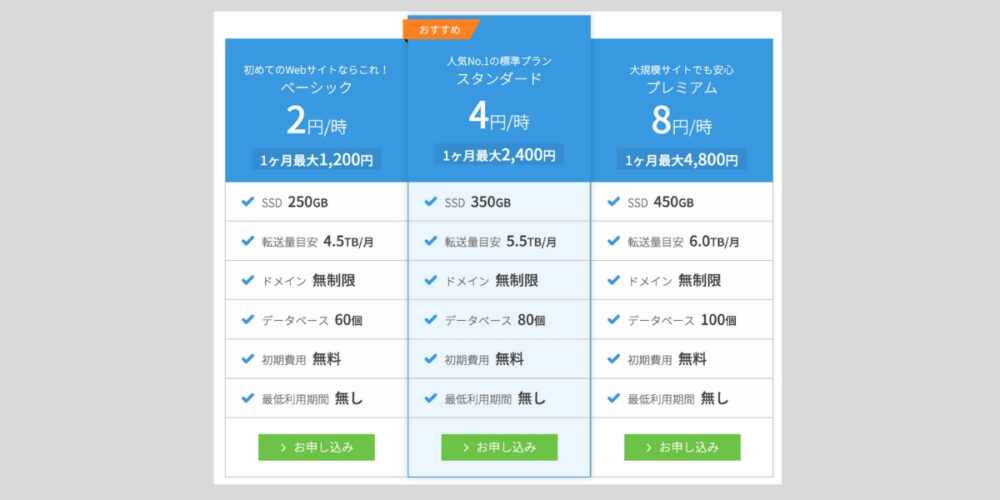Screen dimensions: 1000x500
Task: Click the 4.5TB/月 transfer value
Action: tap(348, 242)
